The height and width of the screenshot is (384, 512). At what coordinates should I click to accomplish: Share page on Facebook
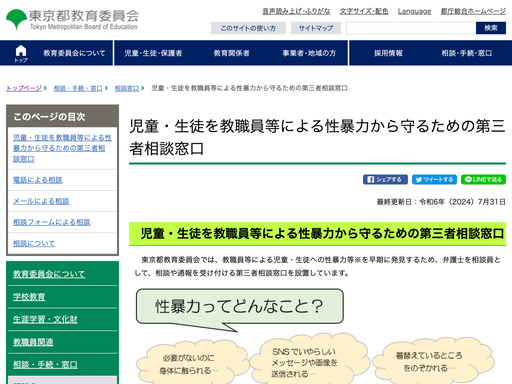click(385, 180)
